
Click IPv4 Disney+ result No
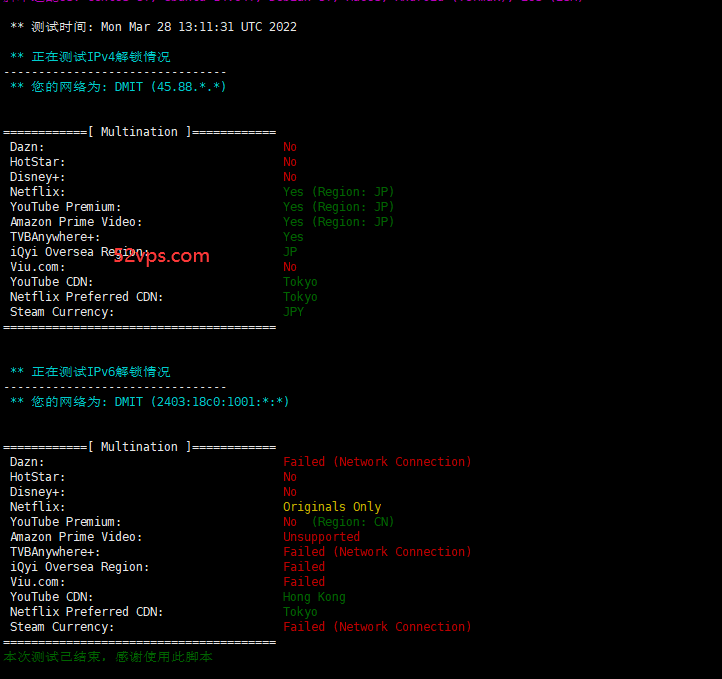[x=290, y=177]
